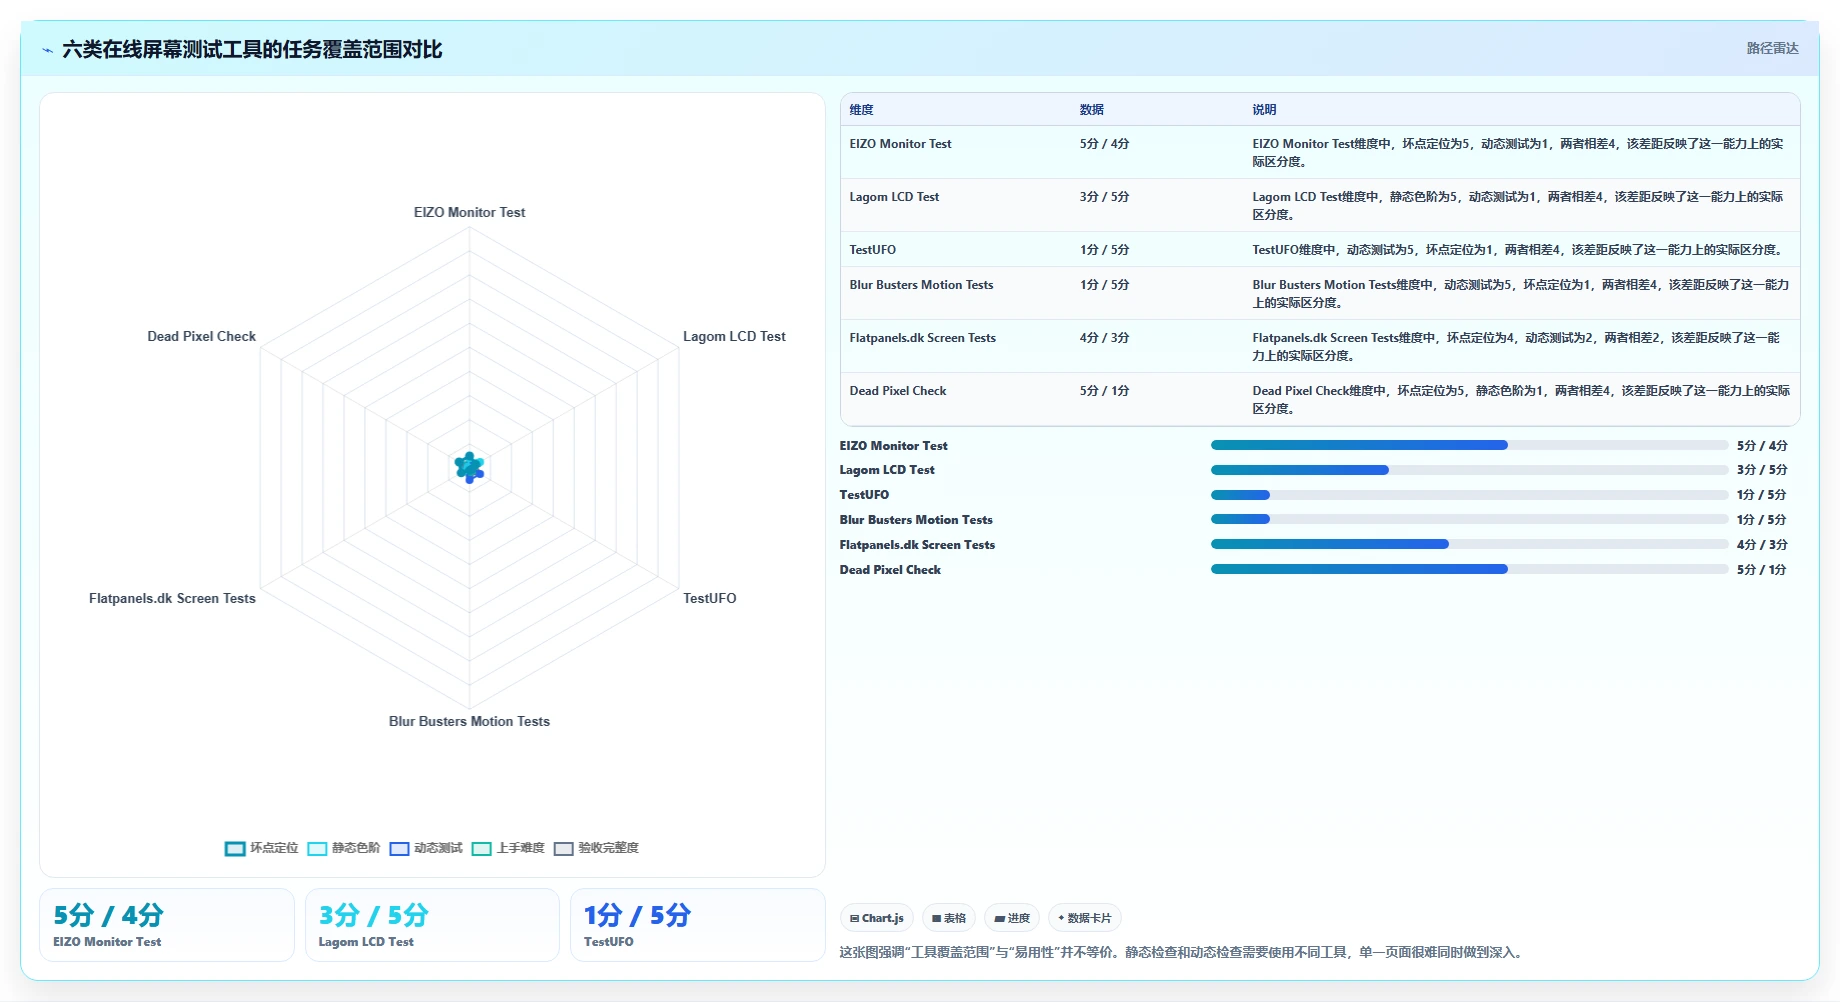Viewport: 1840px width, 1002px height.
Task: Toggle the 静态色阶 legend series
Action: (344, 848)
